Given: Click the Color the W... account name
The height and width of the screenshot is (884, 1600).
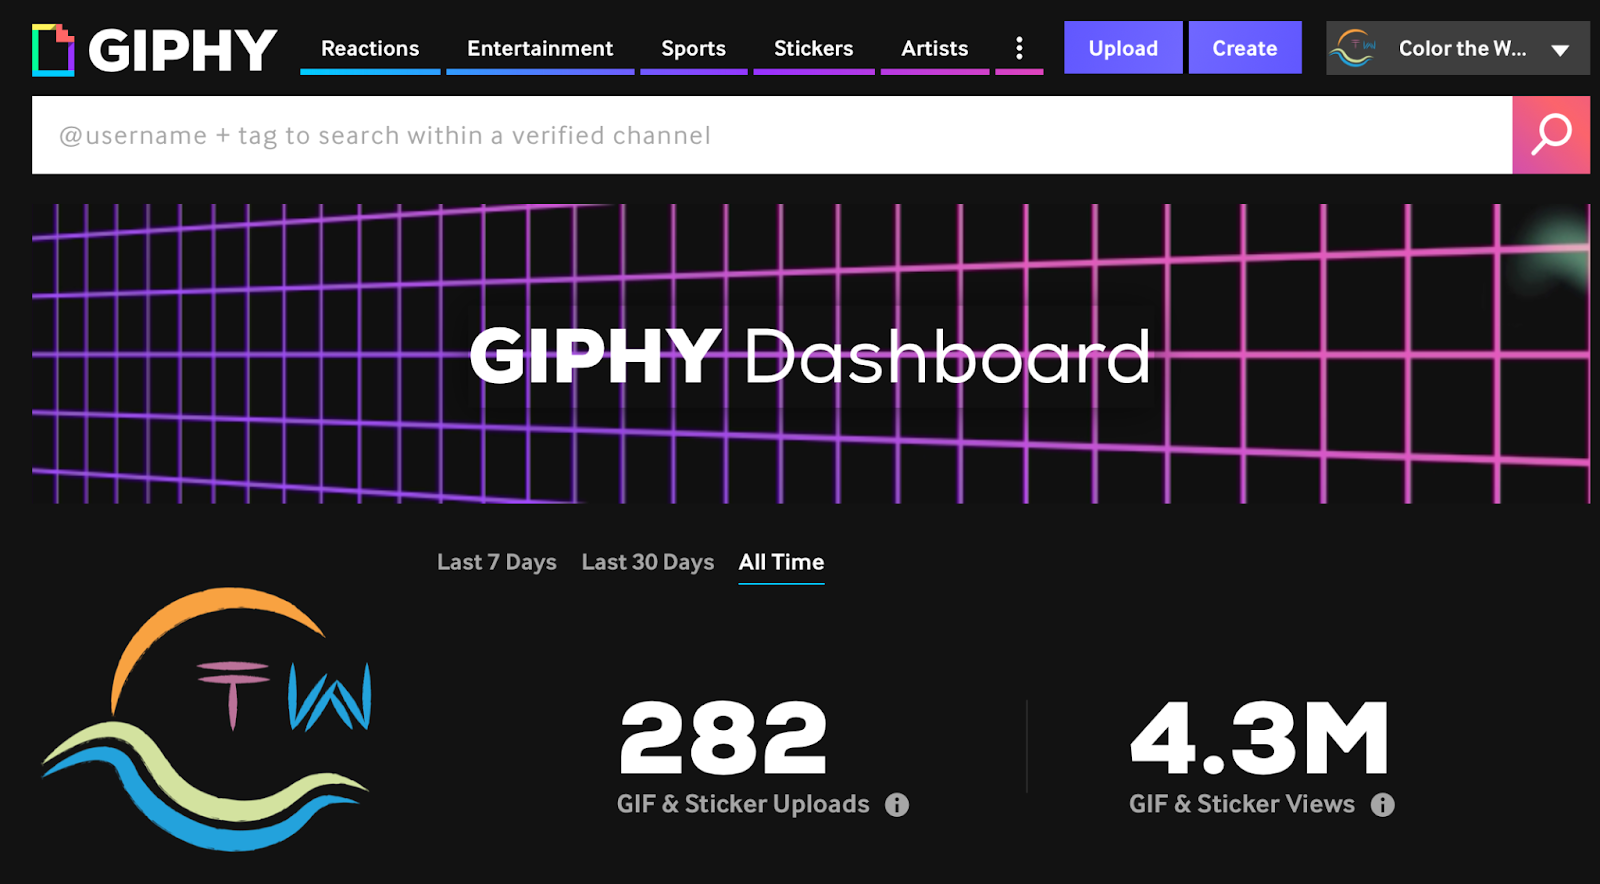Looking at the screenshot, I should tap(1462, 48).
